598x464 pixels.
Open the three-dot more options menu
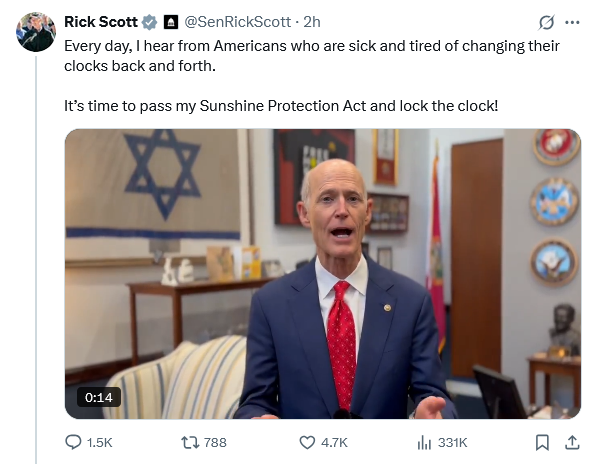pyautogui.click(x=572, y=22)
